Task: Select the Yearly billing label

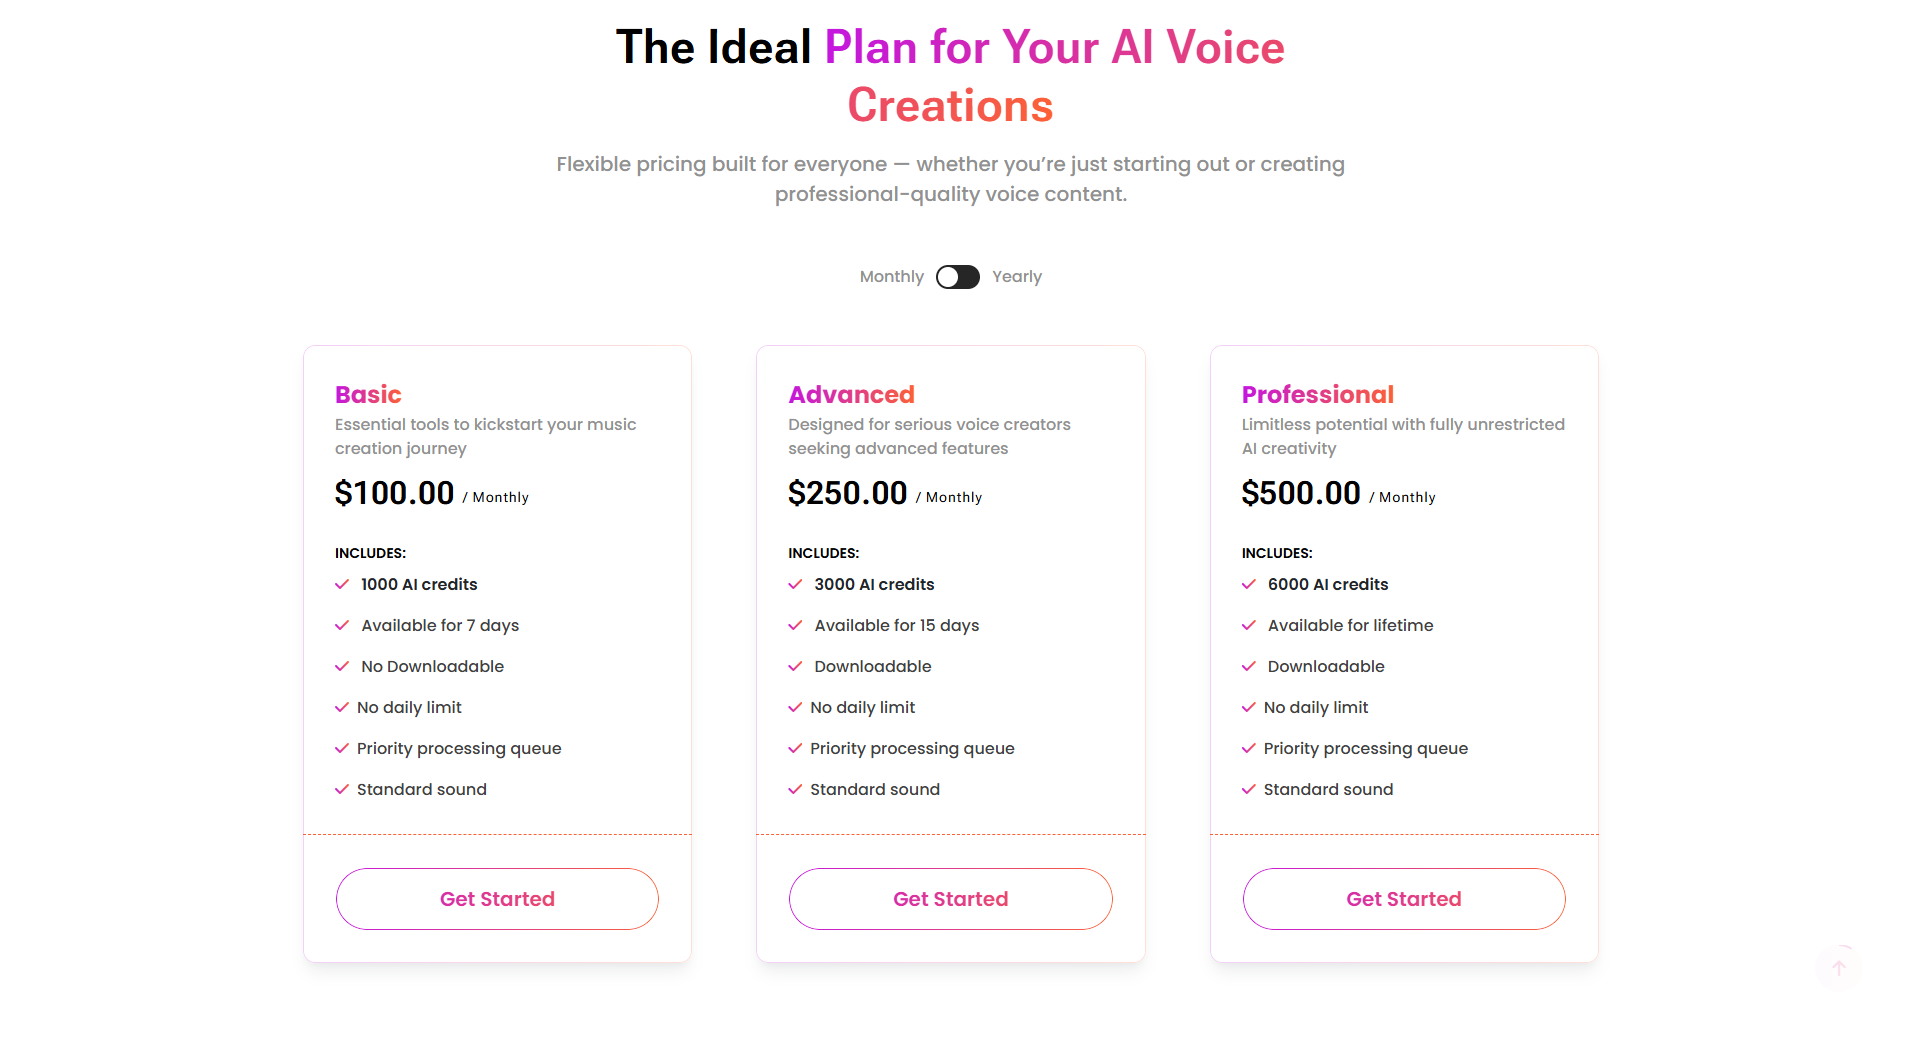Action: 1016,277
